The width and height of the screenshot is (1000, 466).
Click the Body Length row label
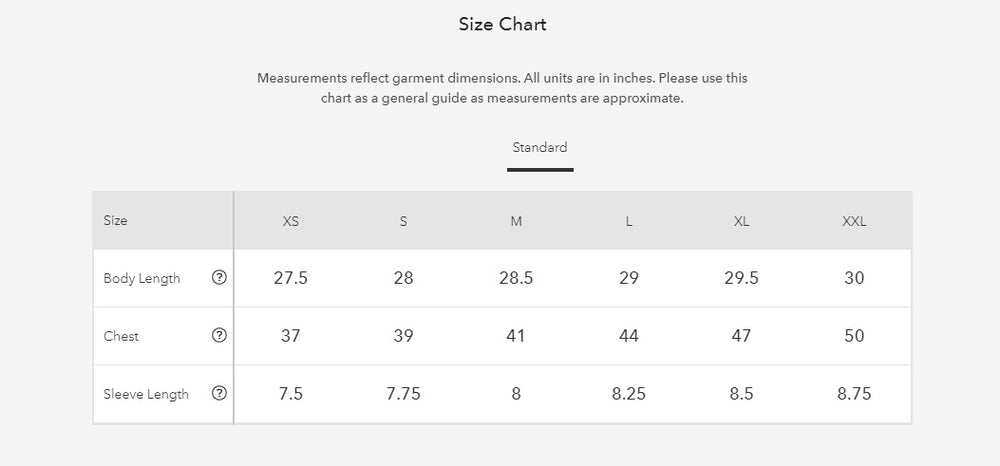coord(142,279)
